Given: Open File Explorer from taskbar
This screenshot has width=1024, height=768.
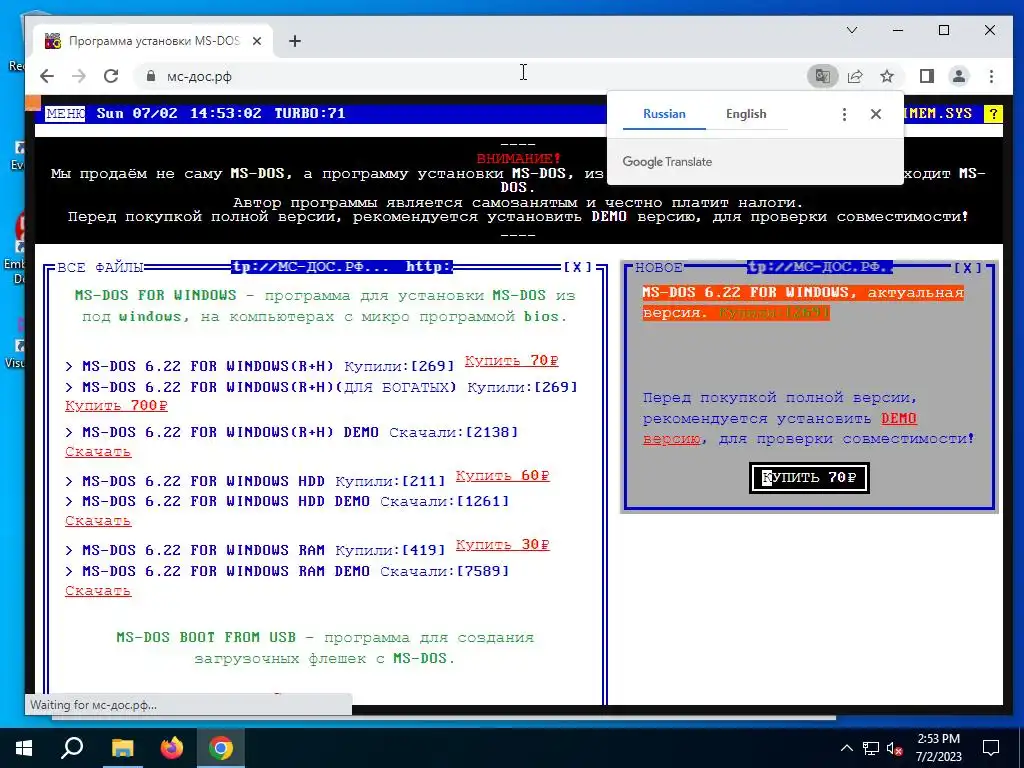Looking at the screenshot, I should coord(122,748).
